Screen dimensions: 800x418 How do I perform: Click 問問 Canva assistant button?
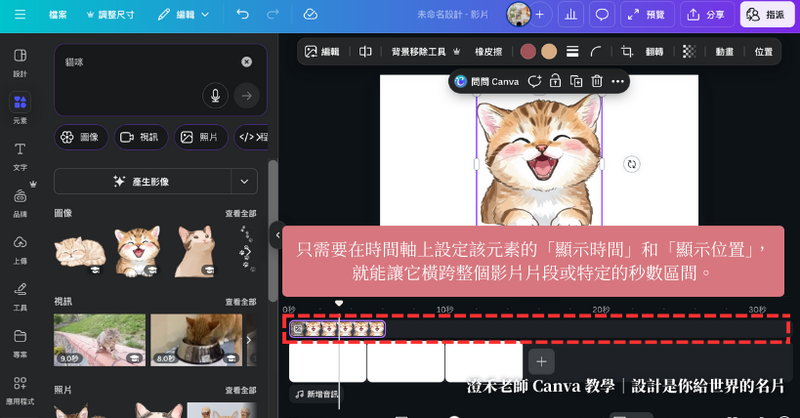(487, 81)
